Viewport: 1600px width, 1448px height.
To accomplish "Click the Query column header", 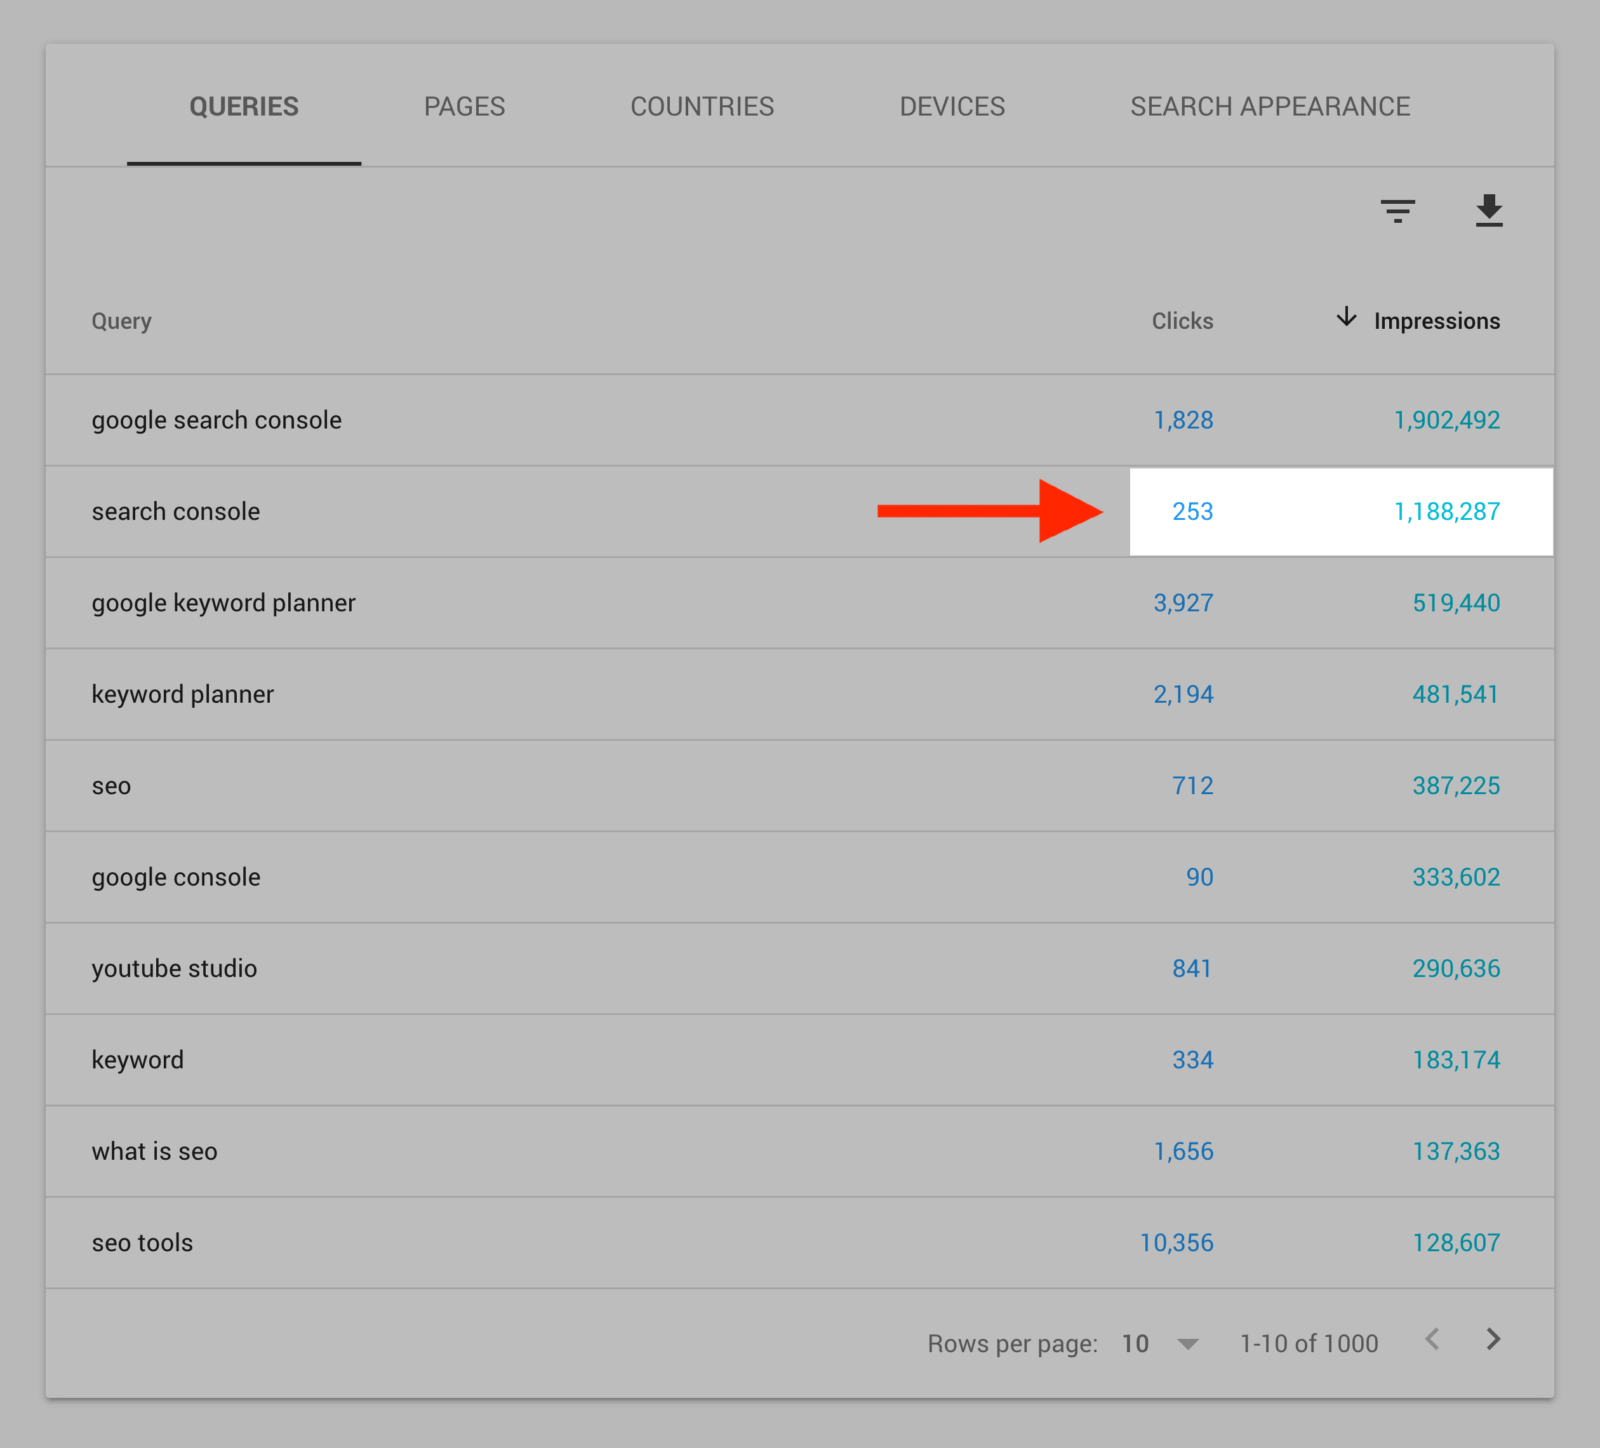I will pos(121,321).
